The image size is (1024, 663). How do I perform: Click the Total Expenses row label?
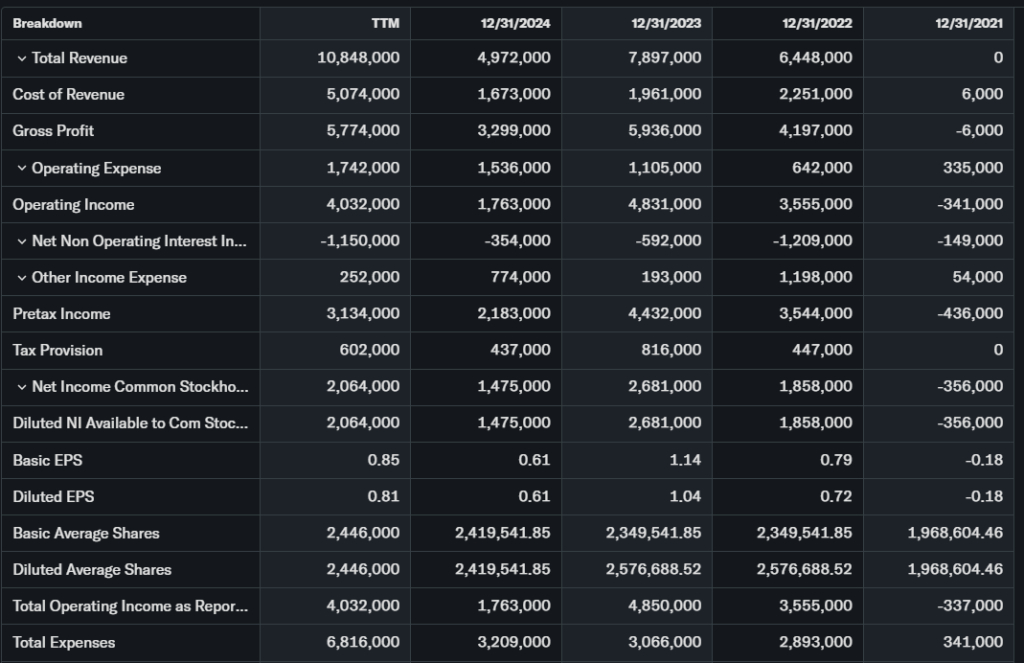point(64,643)
